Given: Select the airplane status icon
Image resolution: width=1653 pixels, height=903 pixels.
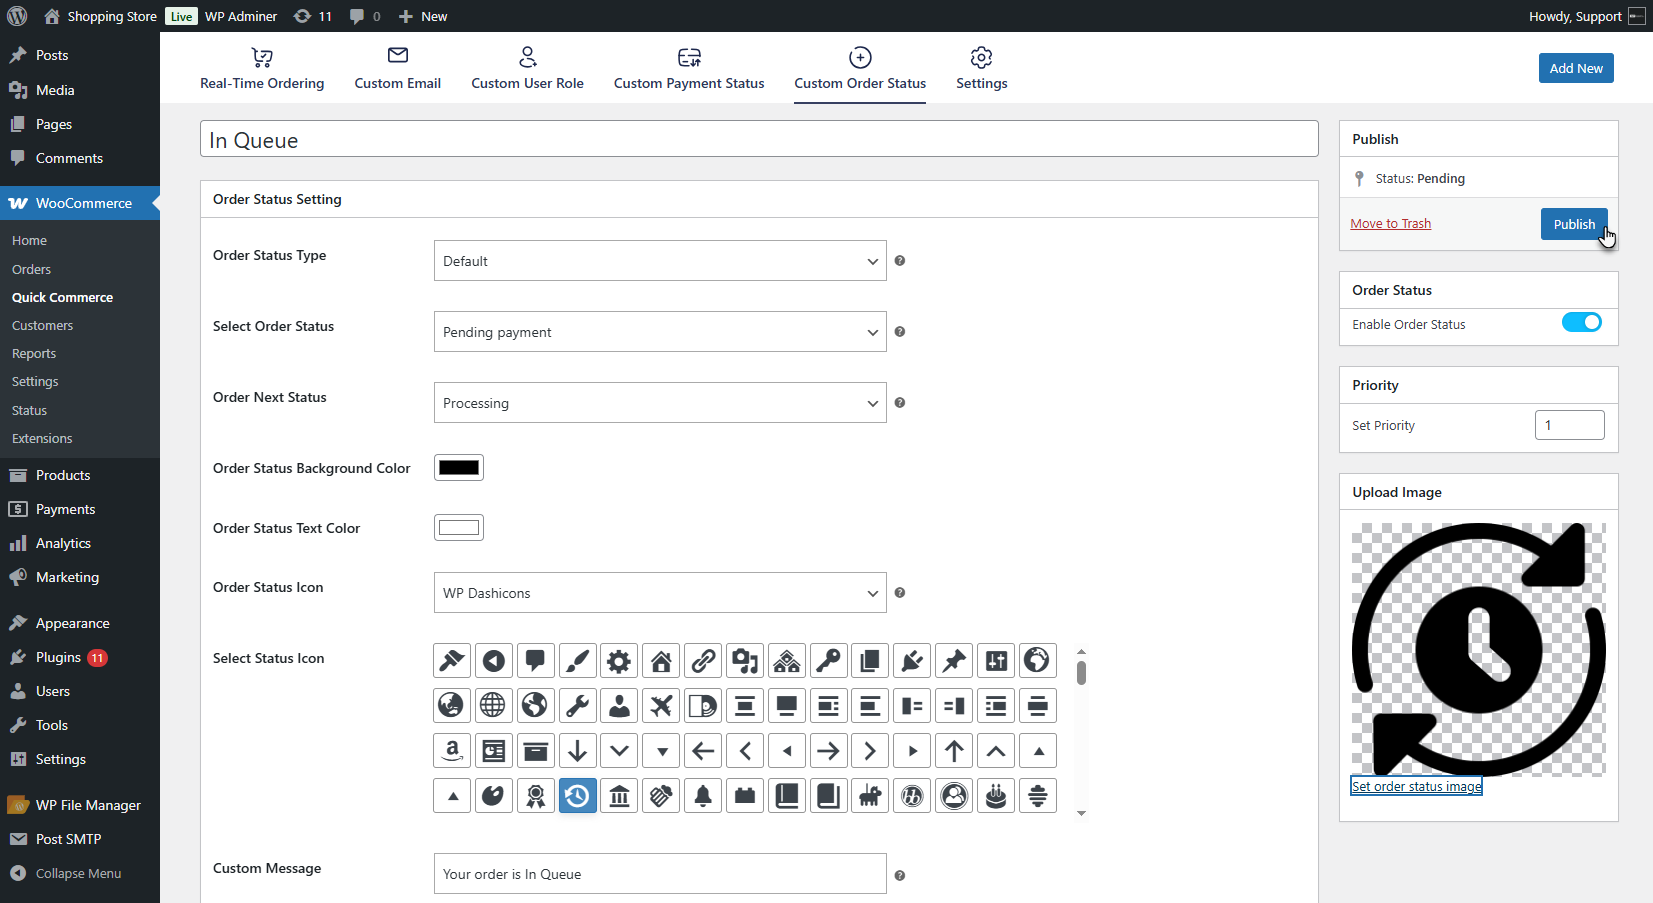Looking at the screenshot, I should [661, 706].
